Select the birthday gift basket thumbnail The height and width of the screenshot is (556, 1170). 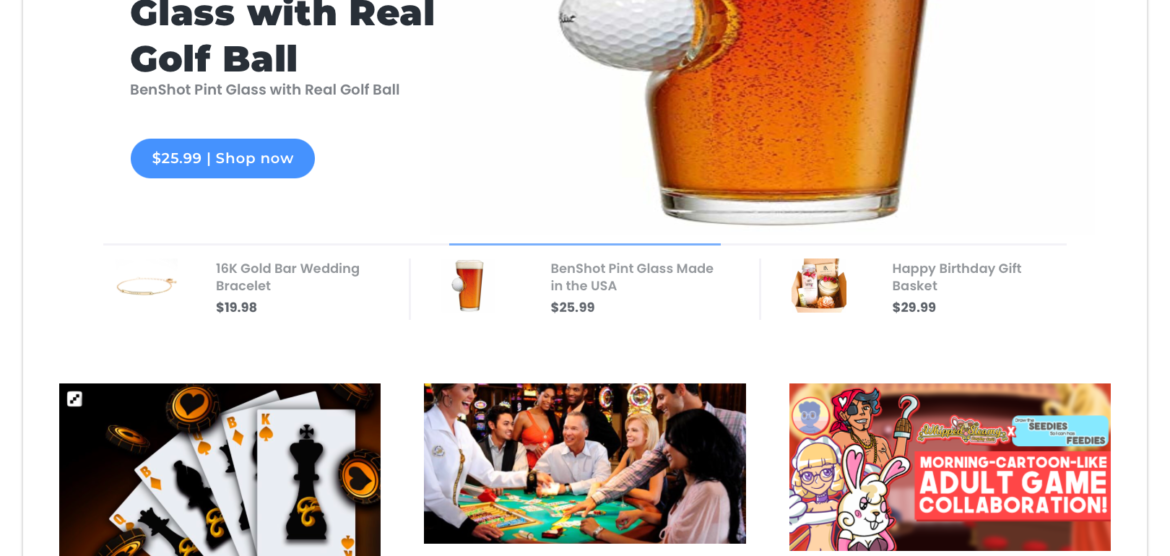coord(819,286)
